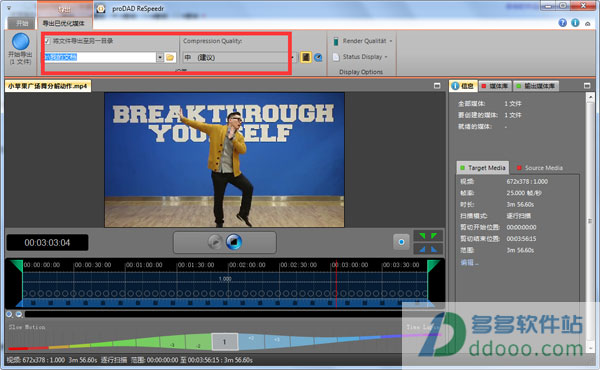The width and height of the screenshot is (600, 370).
Task: Zoom in on the timeline with the magnifier
Action: (x=10, y=314)
